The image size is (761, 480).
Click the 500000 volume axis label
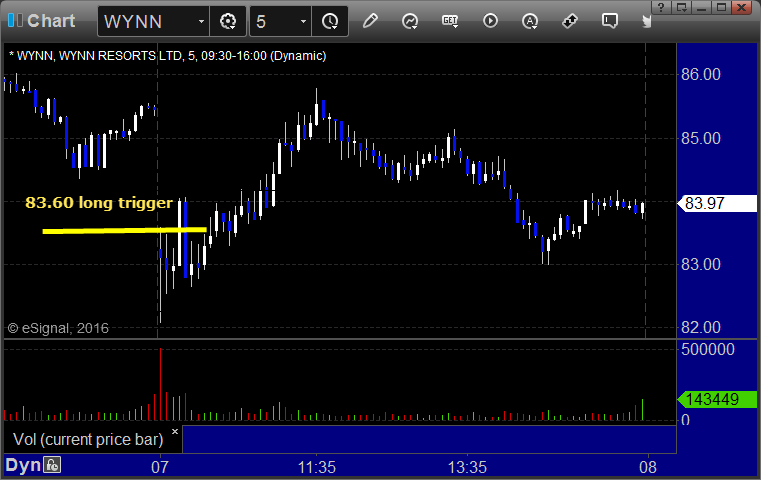[708, 349]
